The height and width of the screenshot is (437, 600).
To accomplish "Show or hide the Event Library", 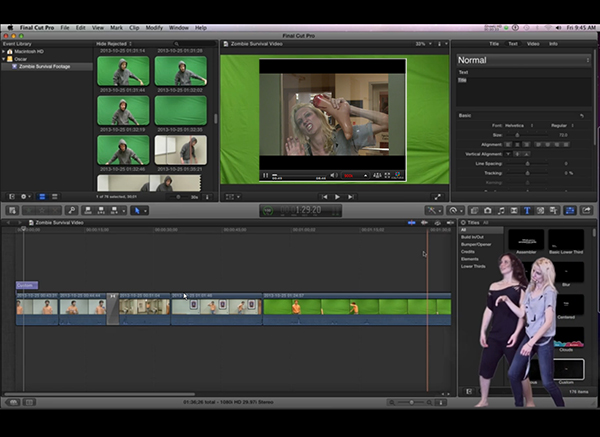I will pos(12,197).
